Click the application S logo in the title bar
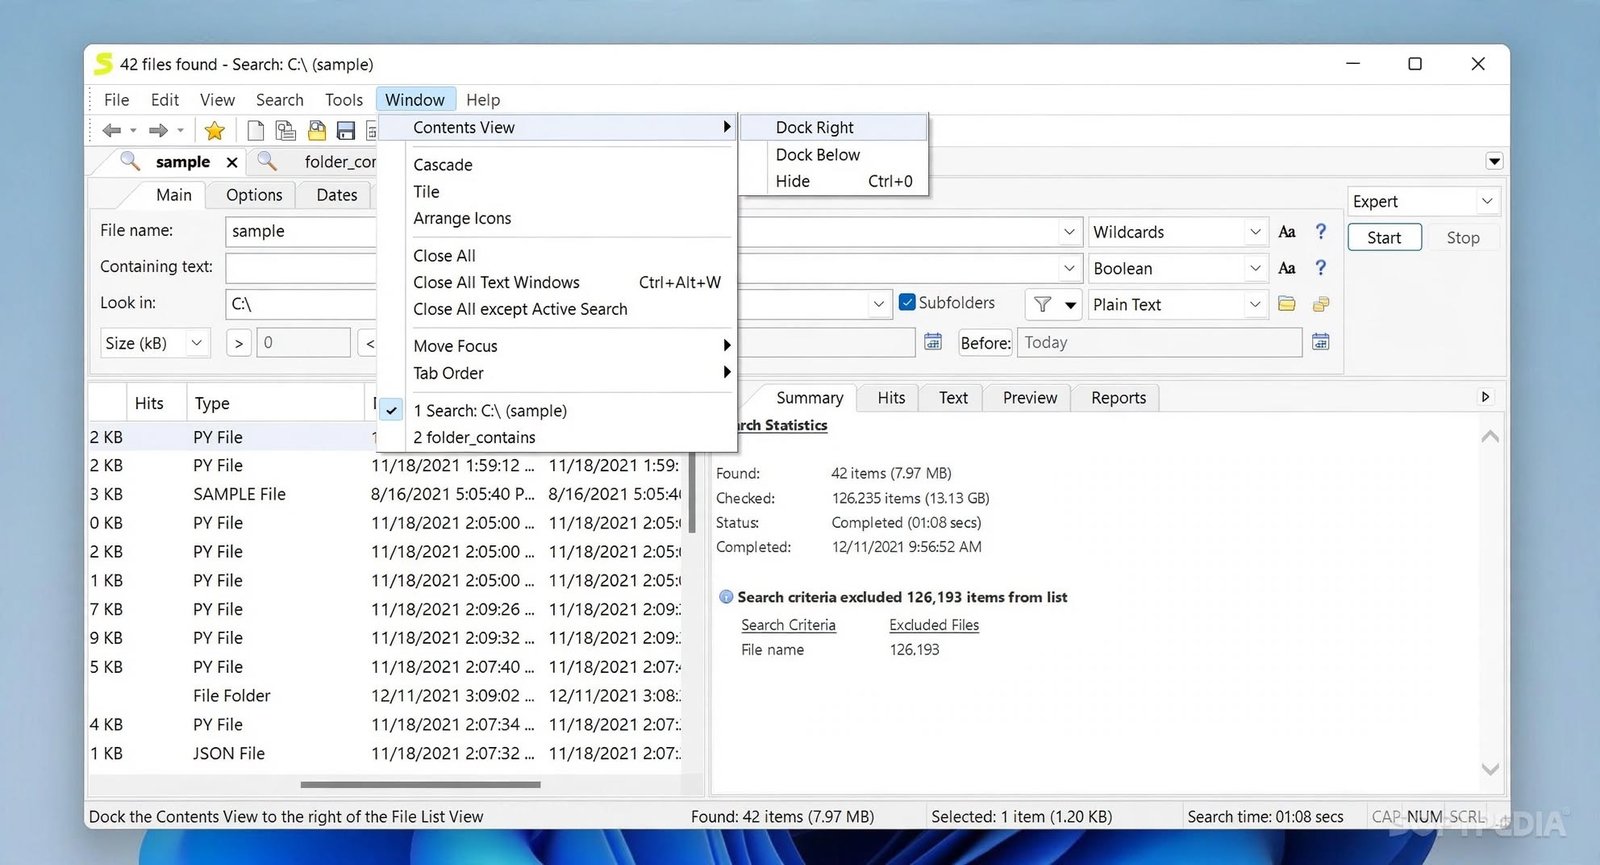Viewport: 1600px width, 865px height. pos(103,64)
